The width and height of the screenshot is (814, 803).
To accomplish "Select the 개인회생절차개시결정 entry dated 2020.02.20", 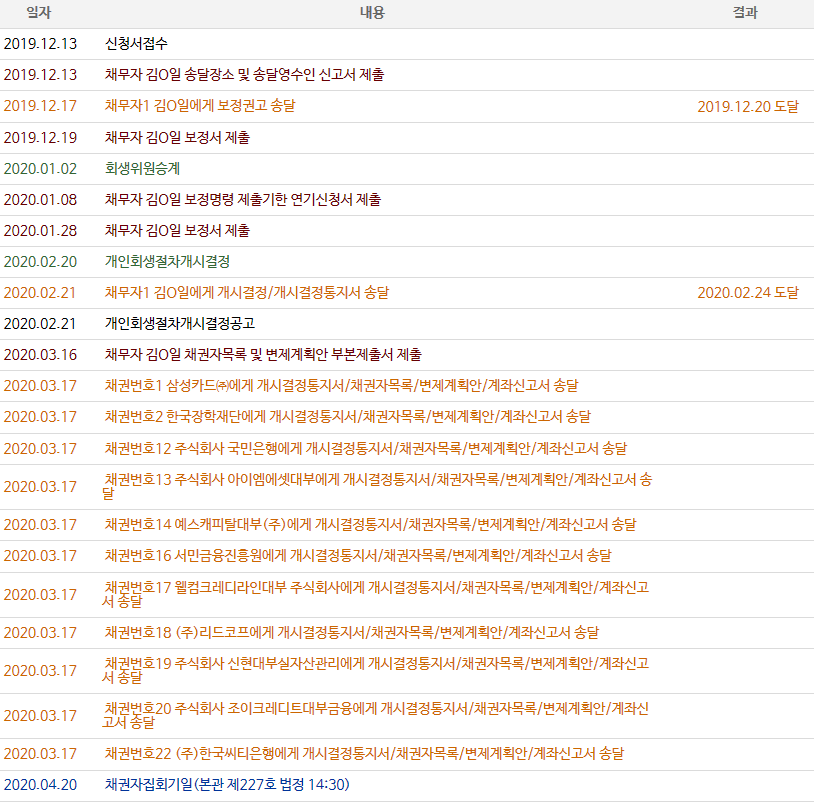I will point(167,262).
